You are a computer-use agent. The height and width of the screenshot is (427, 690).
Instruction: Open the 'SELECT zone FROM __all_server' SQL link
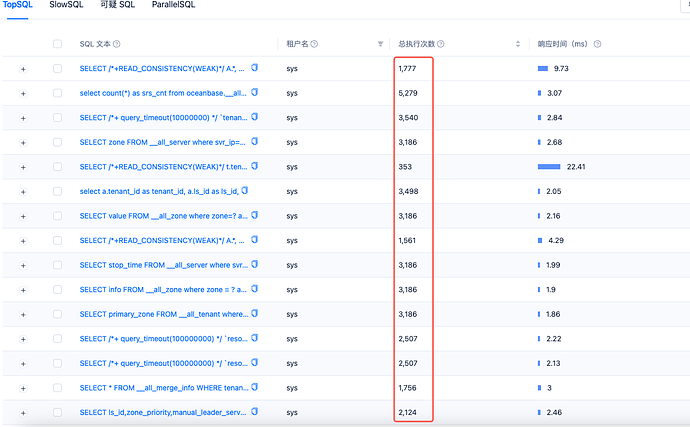click(162, 142)
